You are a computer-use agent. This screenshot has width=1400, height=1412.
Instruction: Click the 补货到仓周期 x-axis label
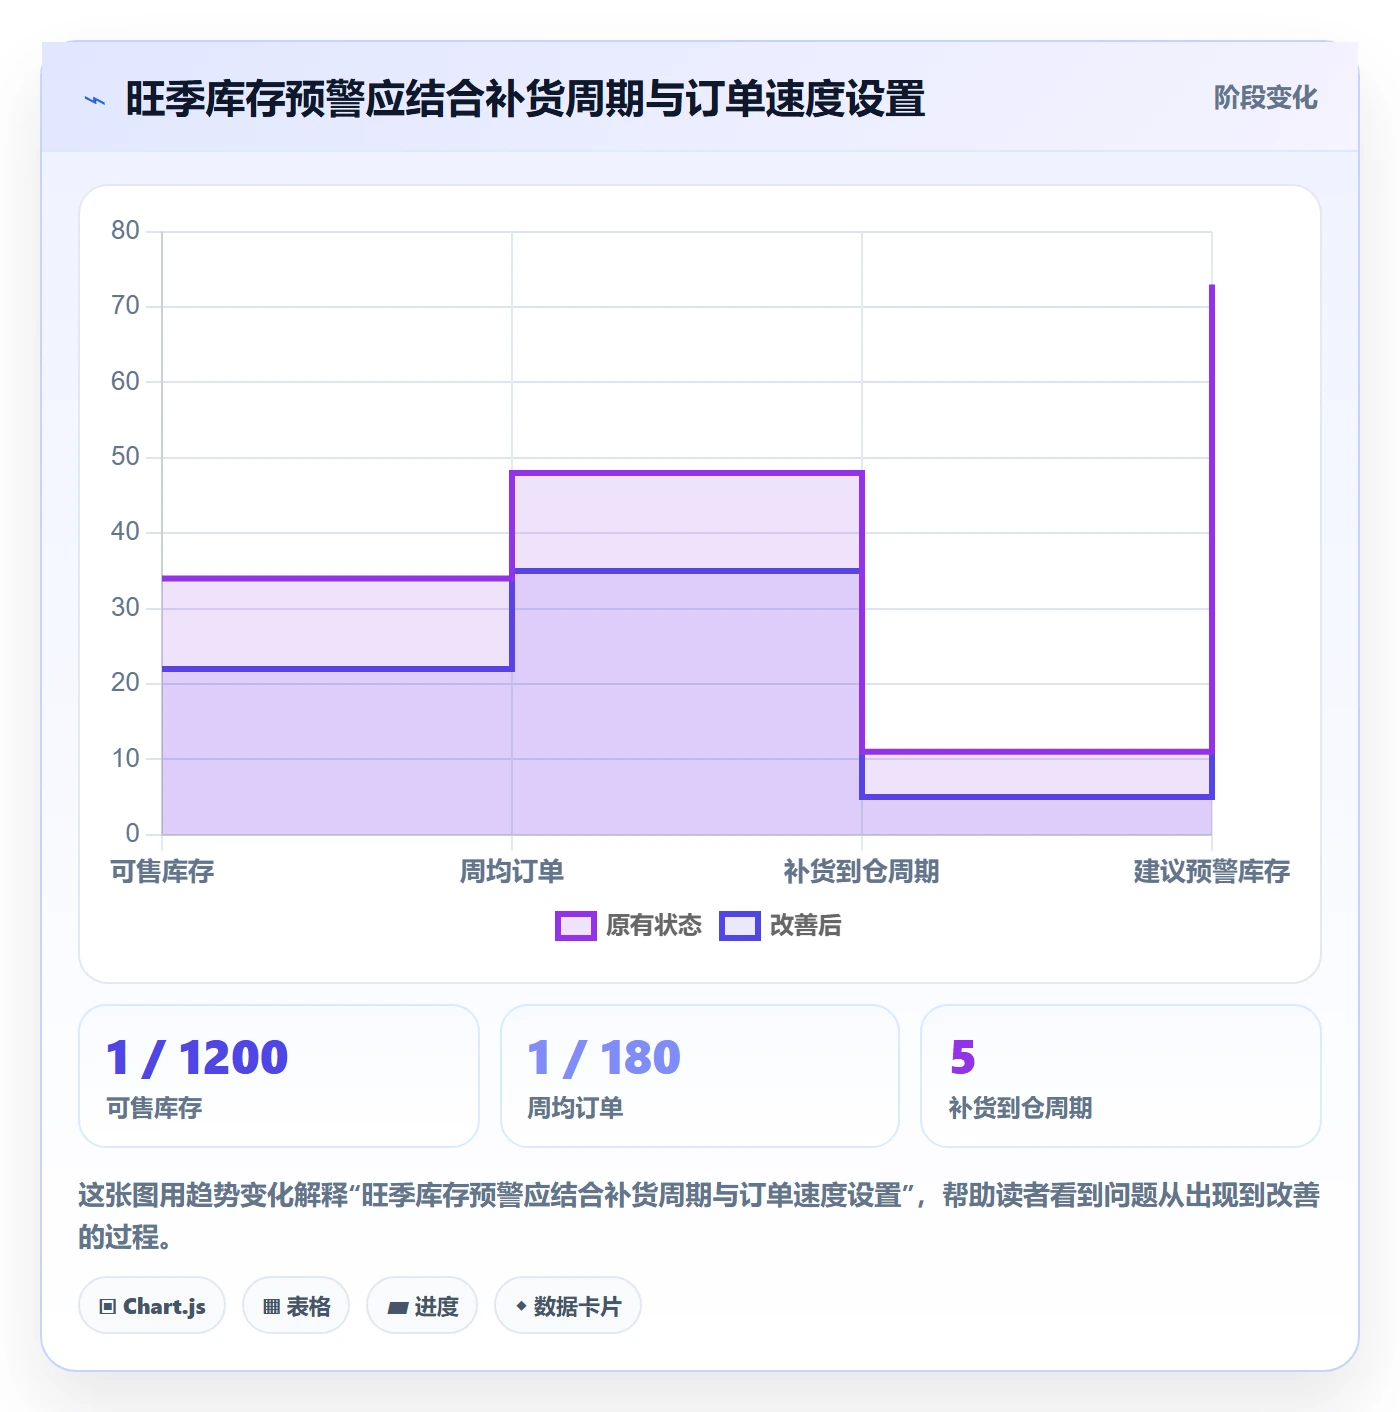(862, 872)
